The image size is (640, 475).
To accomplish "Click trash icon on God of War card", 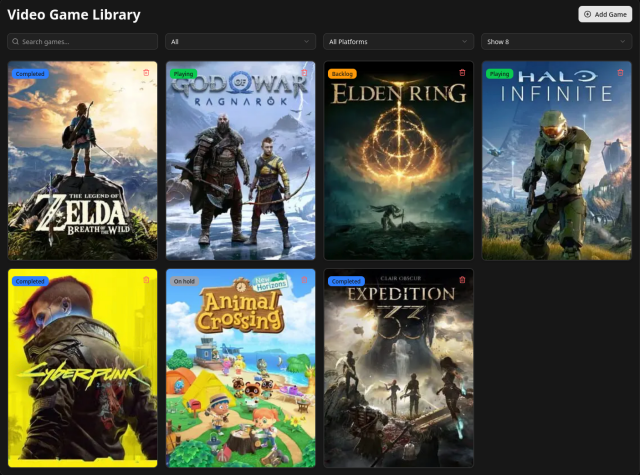I will click(x=304, y=73).
